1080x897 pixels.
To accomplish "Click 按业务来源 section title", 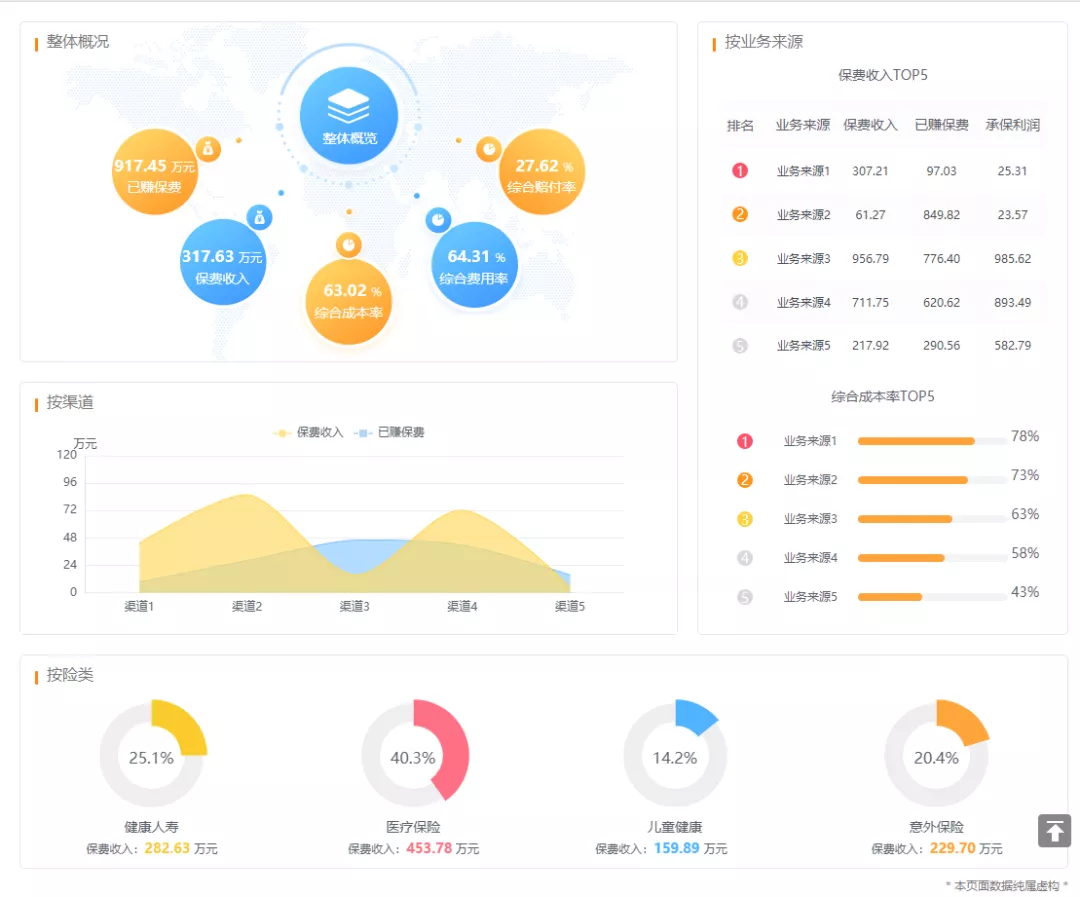I will 764,42.
